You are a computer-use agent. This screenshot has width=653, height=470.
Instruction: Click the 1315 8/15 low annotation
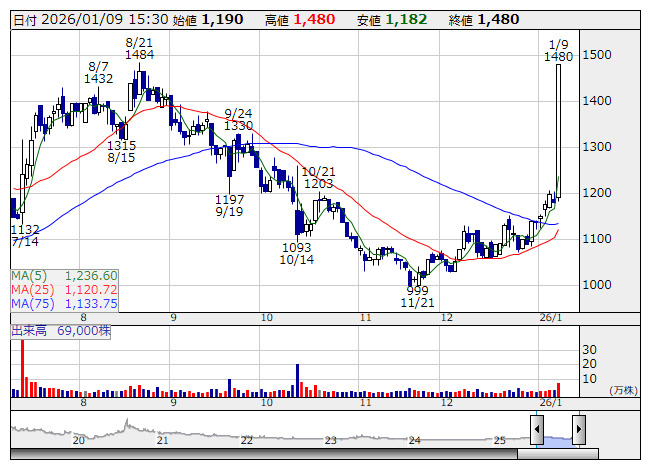(x=121, y=152)
